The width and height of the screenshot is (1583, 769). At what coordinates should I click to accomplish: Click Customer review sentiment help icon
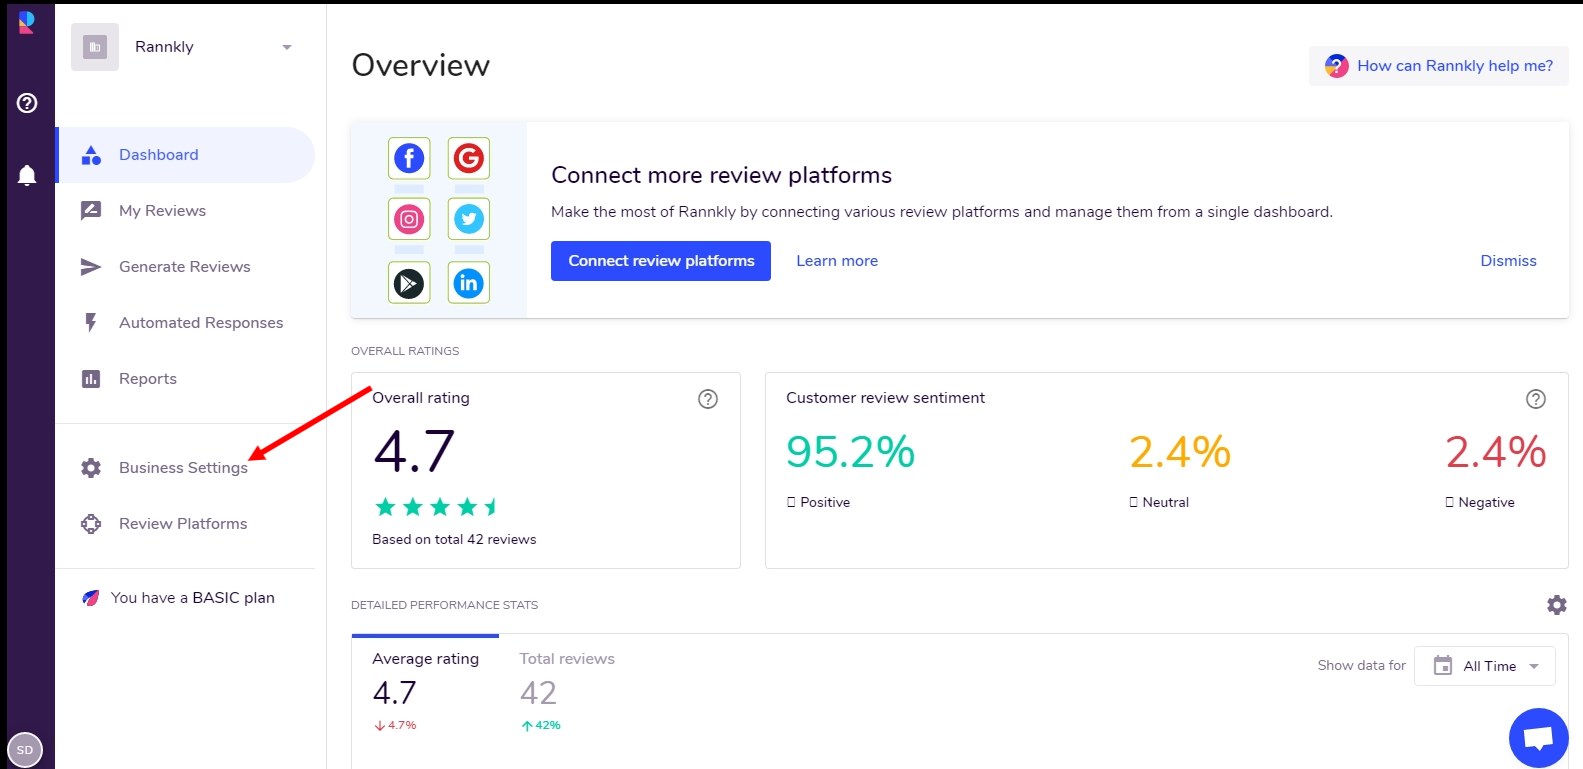coord(1536,399)
